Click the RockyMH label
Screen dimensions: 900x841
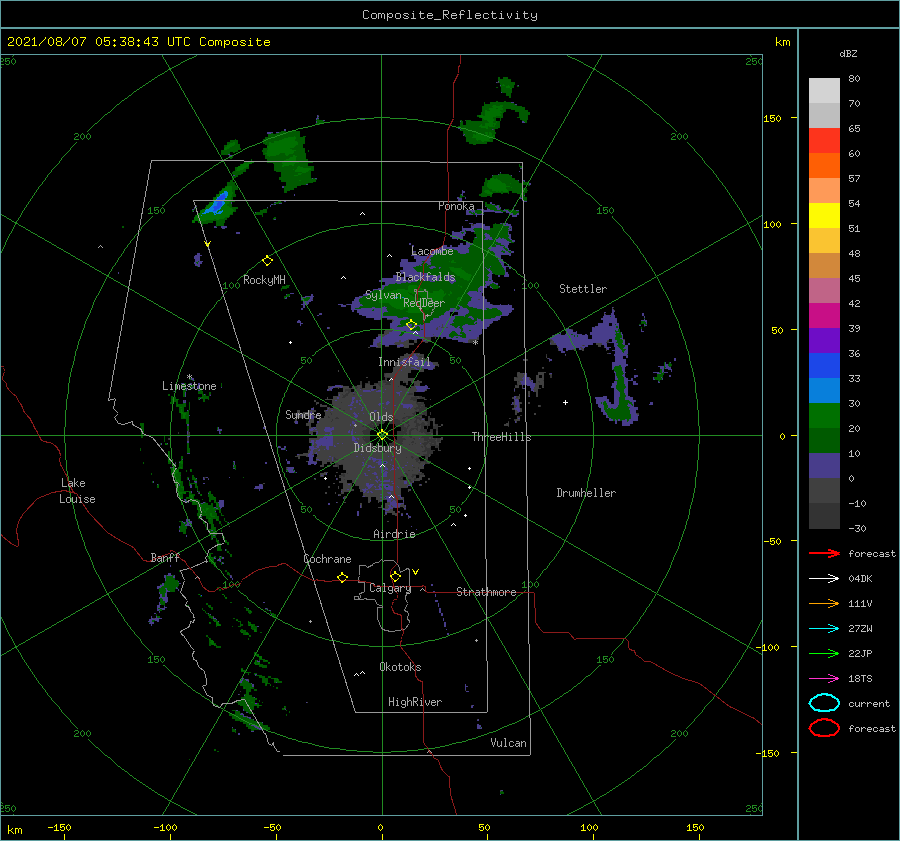coord(264,281)
